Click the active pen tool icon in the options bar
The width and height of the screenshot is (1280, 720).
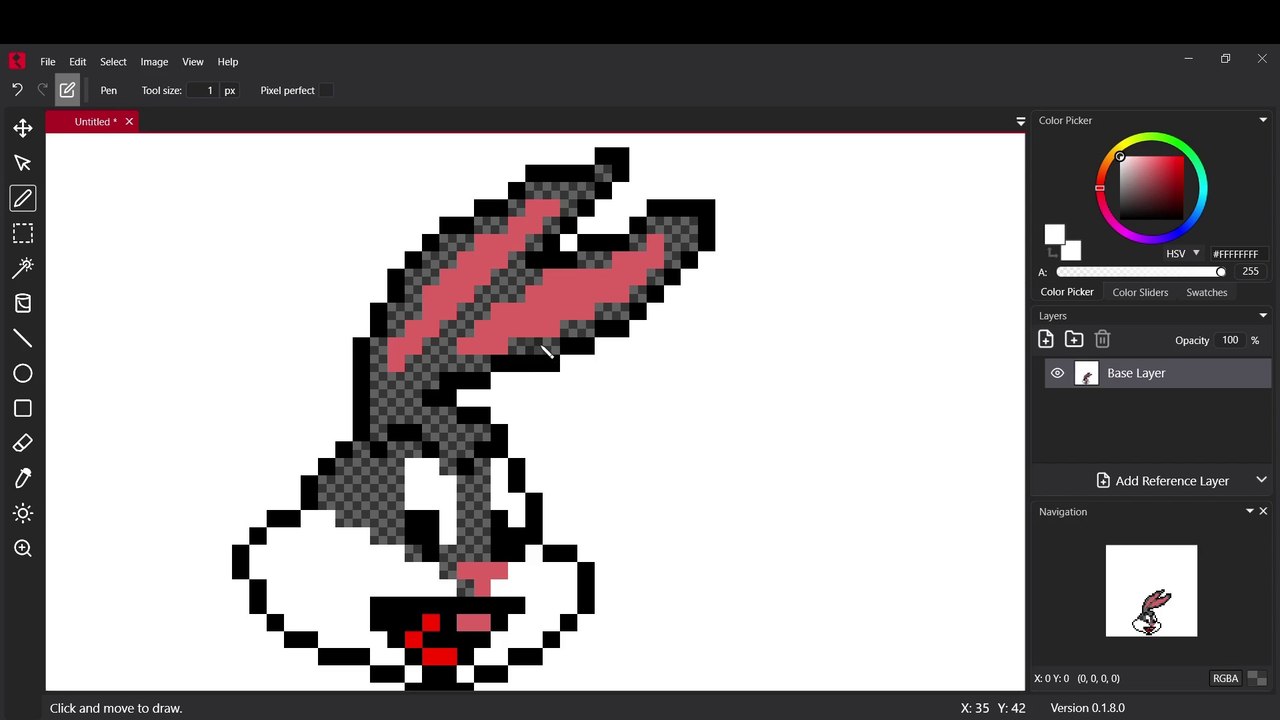coord(67,90)
